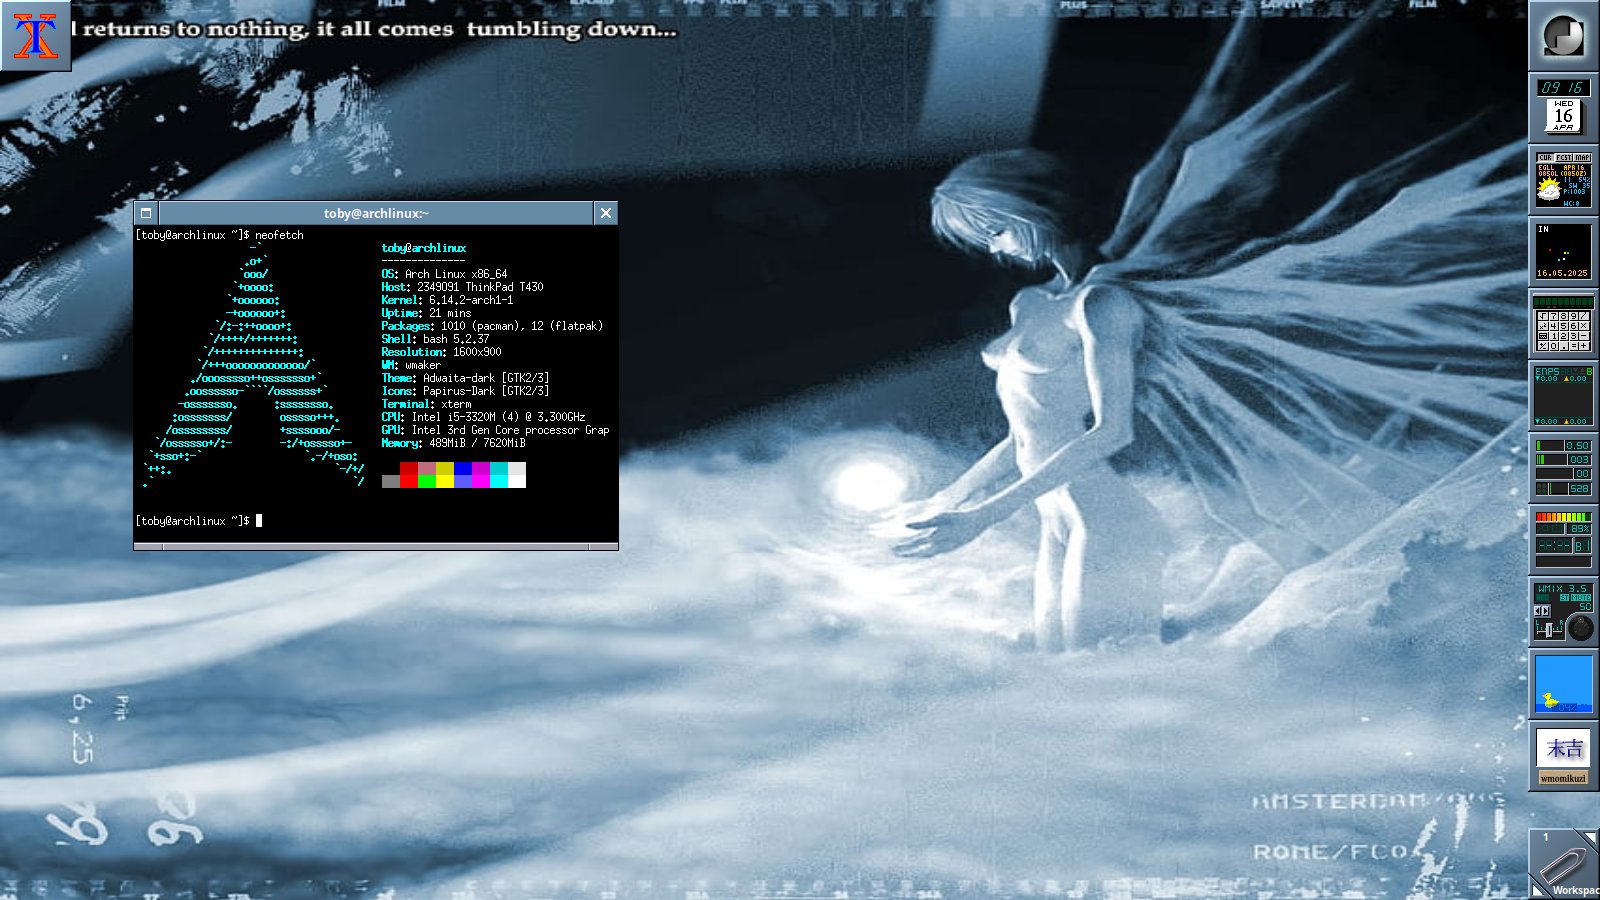Viewport: 1600px width, 900px height.
Task: Click calculator key 4
Action: click(x=1554, y=326)
